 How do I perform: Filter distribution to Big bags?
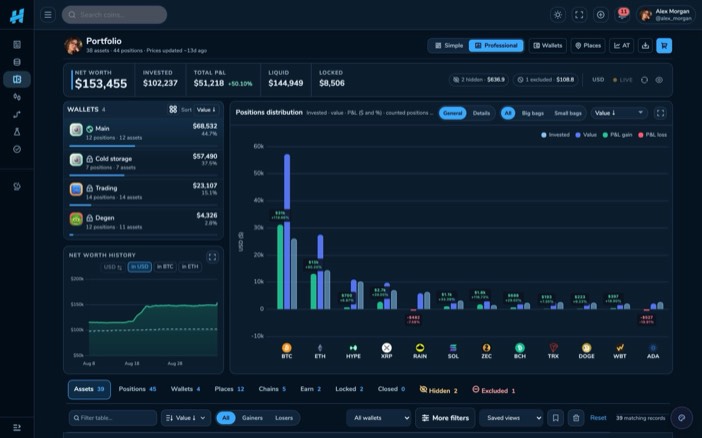point(532,113)
